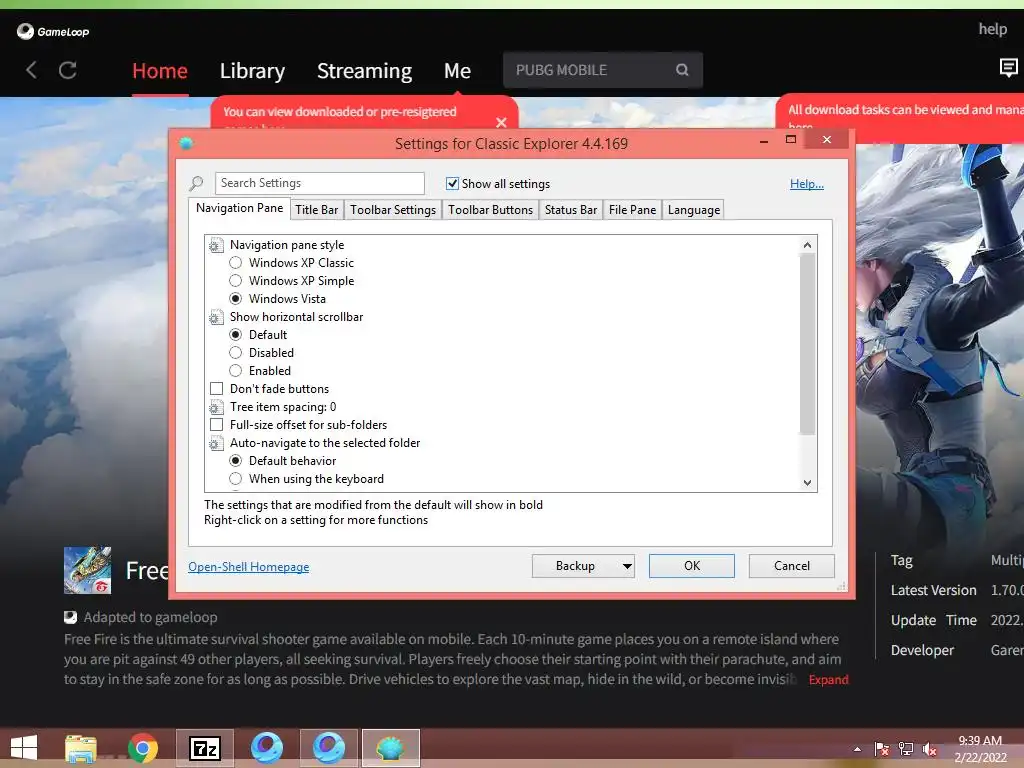Click the search magnifier in GameLoop

click(x=682, y=70)
